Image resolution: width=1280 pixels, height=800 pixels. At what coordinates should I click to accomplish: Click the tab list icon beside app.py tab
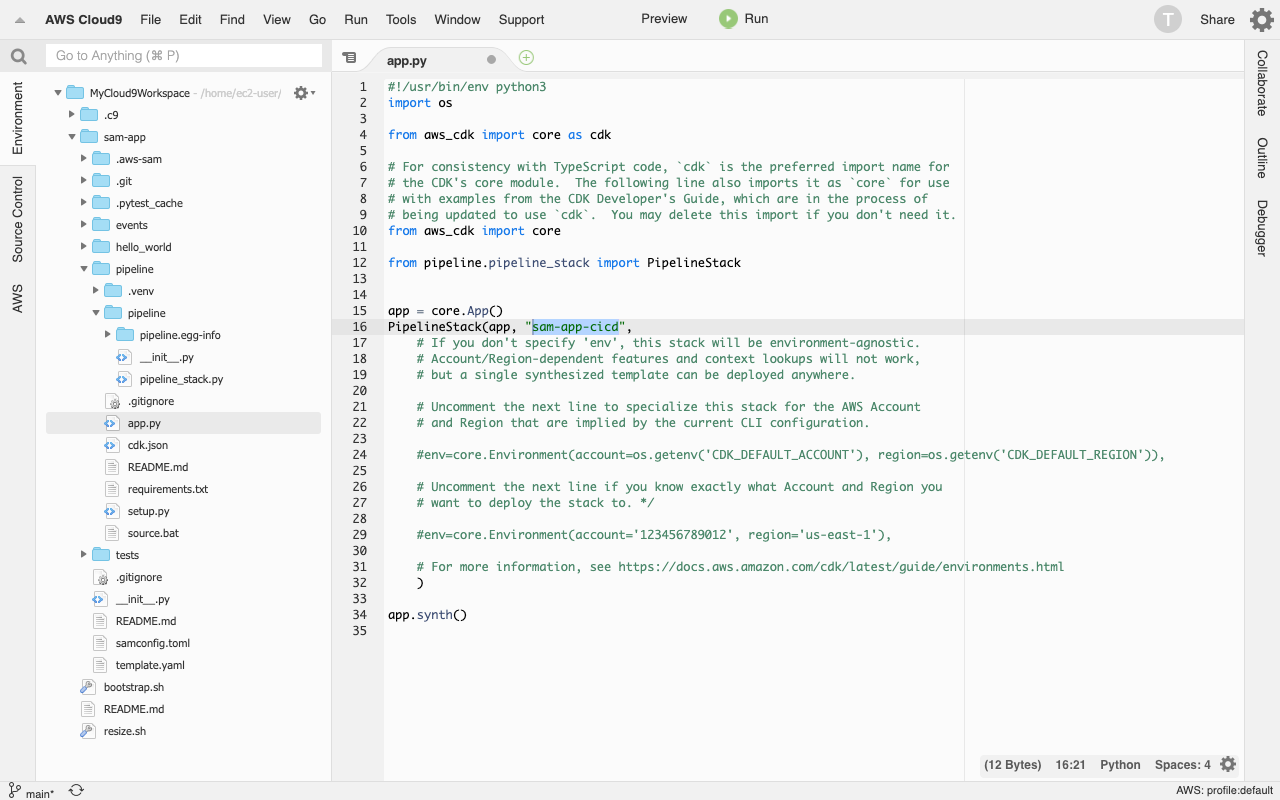348,58
